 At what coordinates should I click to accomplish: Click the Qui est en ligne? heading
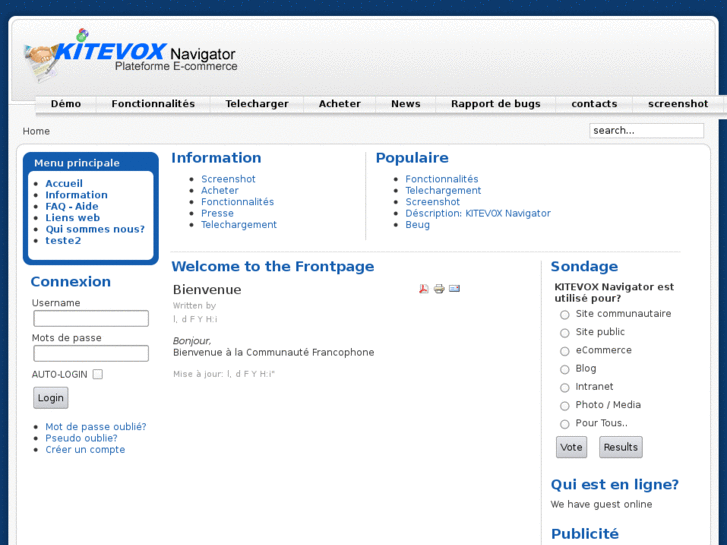(x=615, y=484)
